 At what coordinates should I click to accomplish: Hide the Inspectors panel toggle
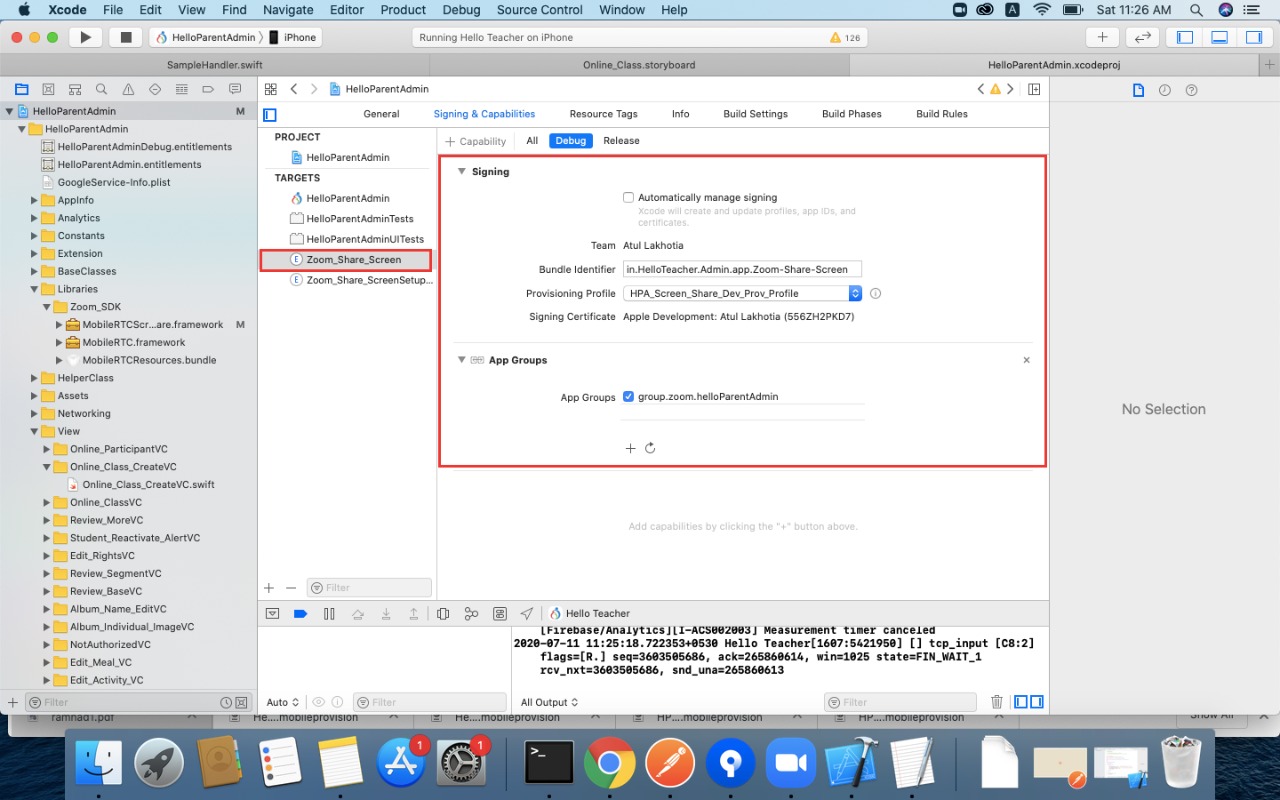pyautogui.click(x=1253, y=37)
